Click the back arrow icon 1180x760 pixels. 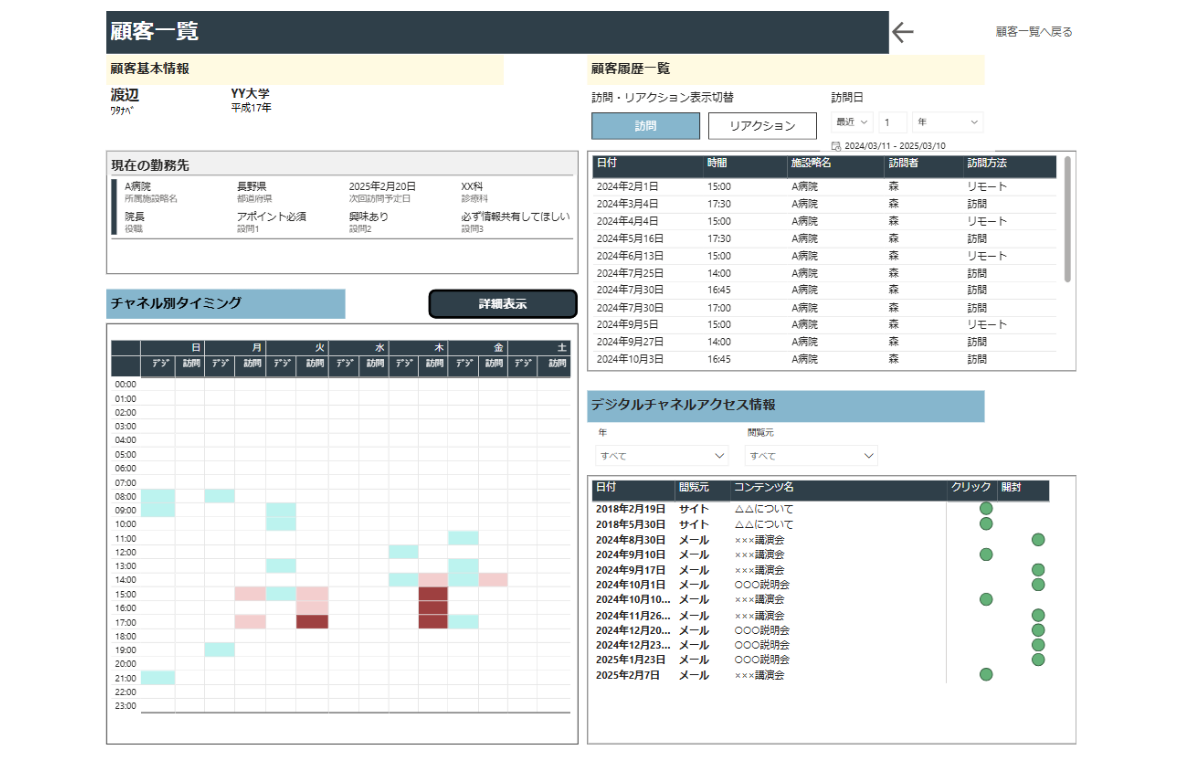click(x=902, y=32)
